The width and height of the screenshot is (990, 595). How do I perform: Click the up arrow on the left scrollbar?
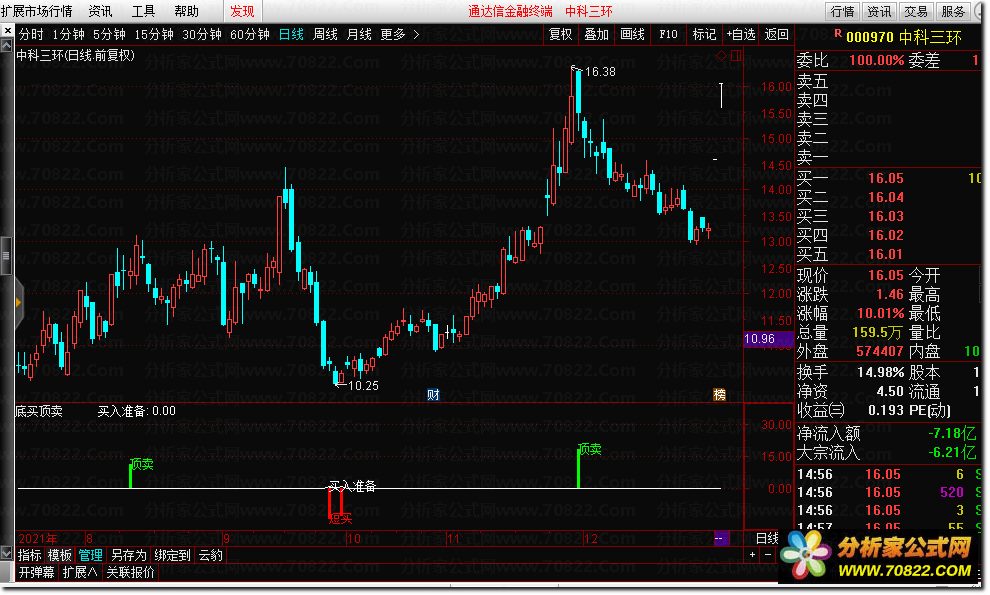tap(6, 45)
